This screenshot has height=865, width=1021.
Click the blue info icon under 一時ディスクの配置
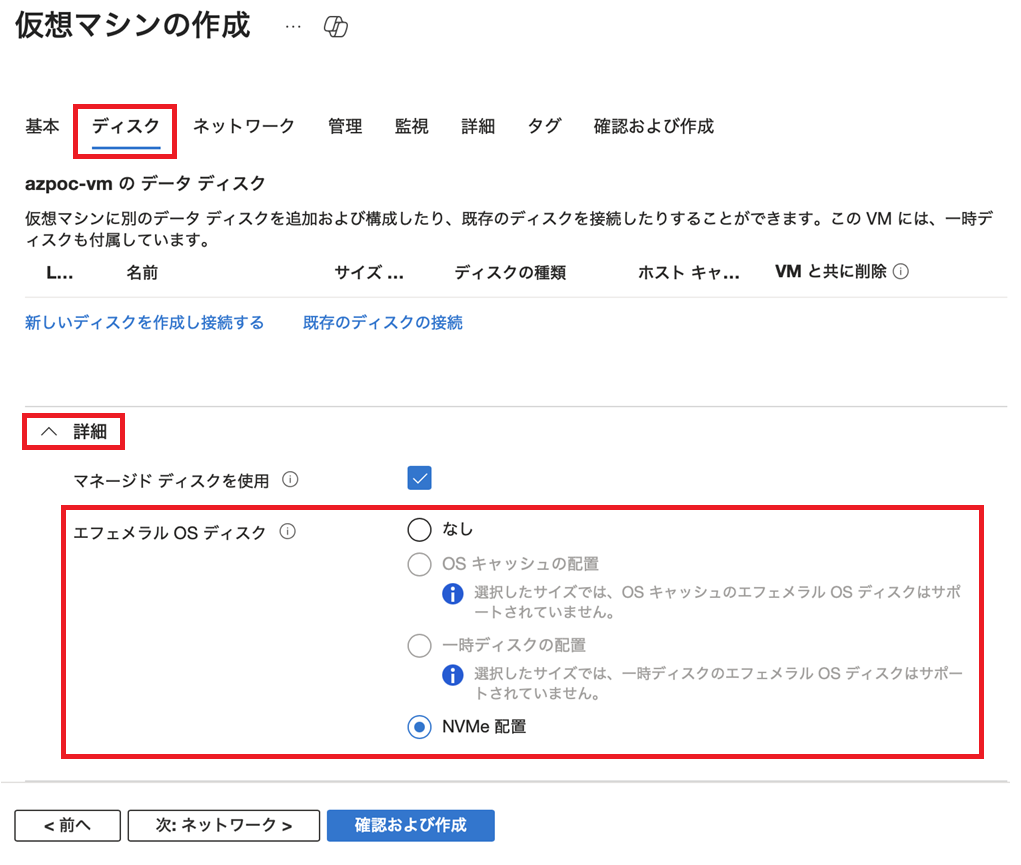[x=453, y=675]
